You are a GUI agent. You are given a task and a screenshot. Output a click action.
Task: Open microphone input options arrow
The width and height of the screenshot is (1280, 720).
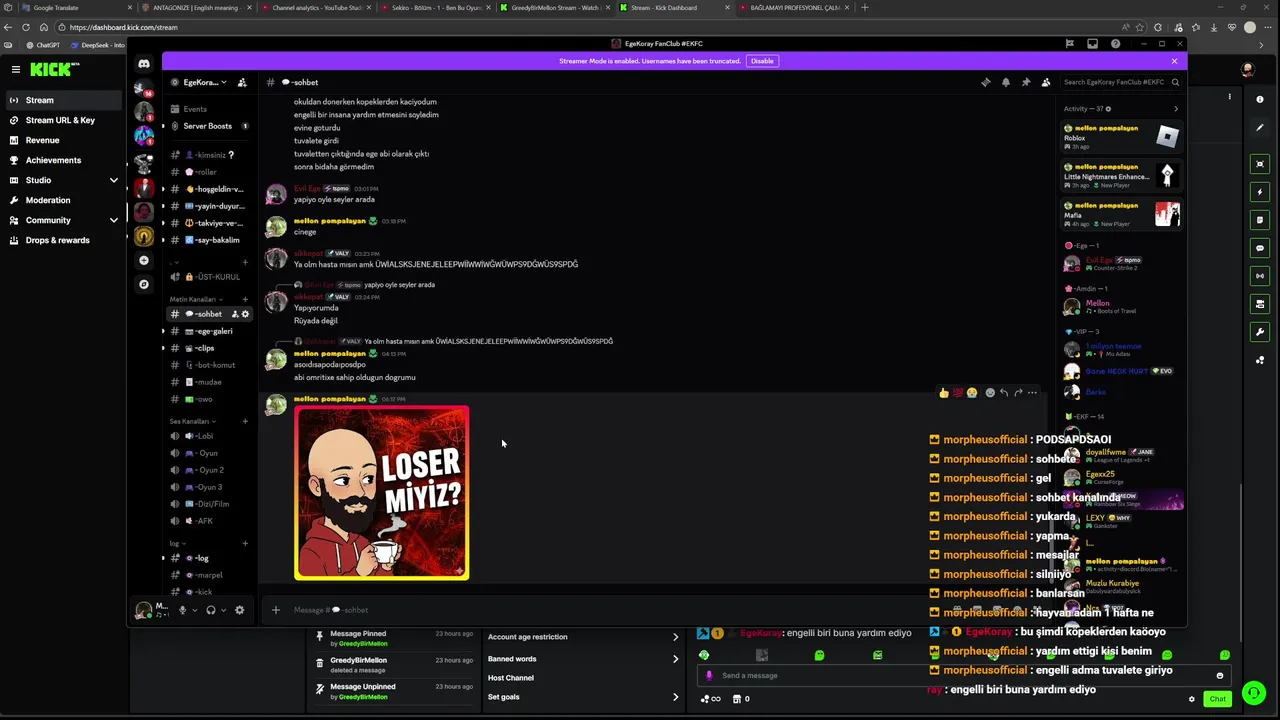pyautogui.click(x=195, y=610)
